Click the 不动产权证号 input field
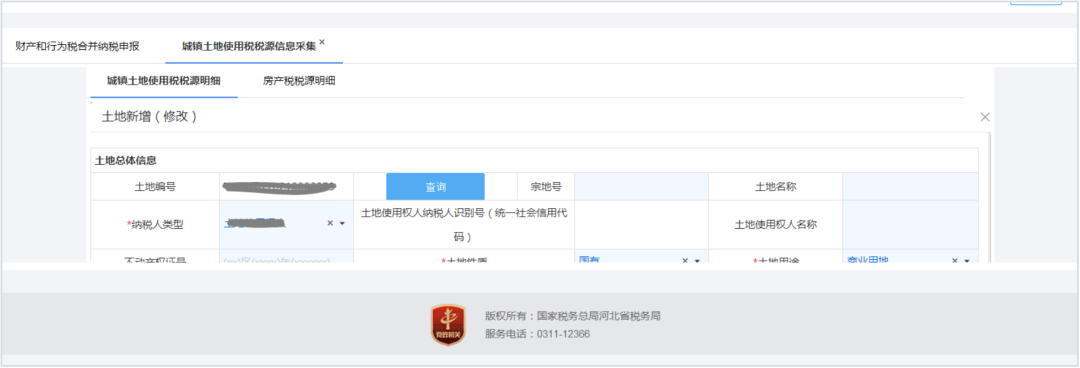The width and height of the screenshot is (1080, 368). [x=287, y=257]
